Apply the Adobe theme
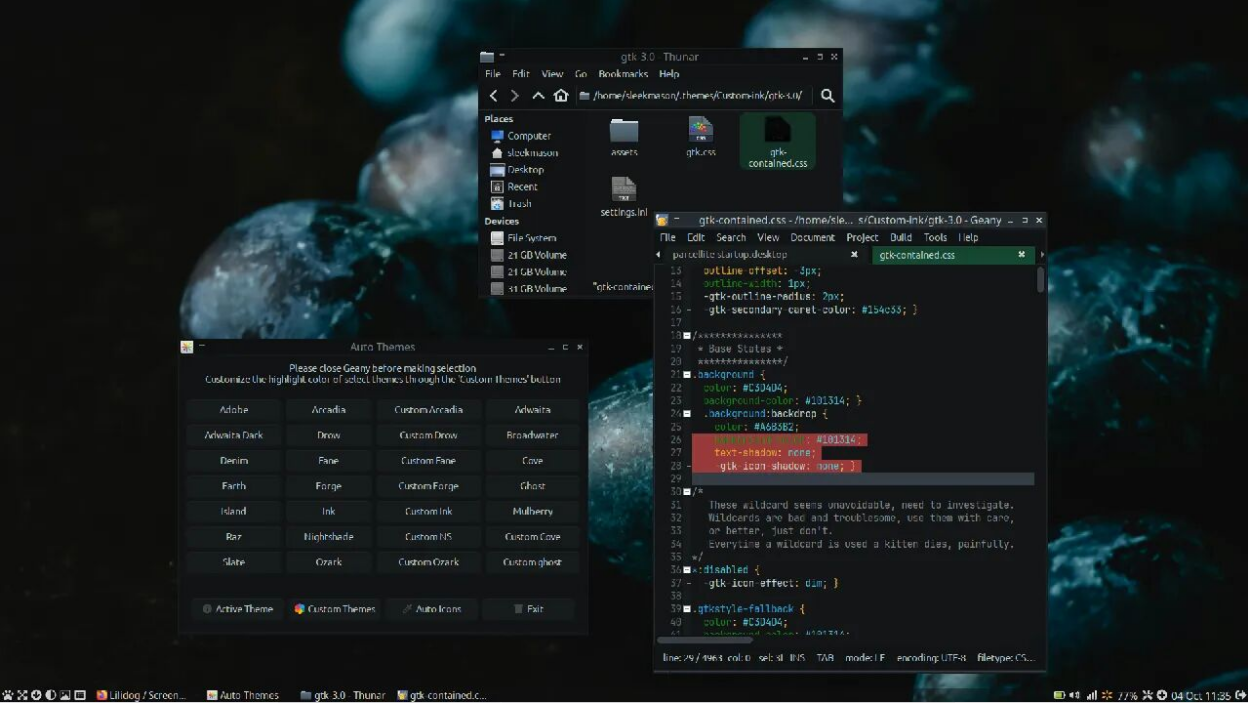 click(234, 410)
